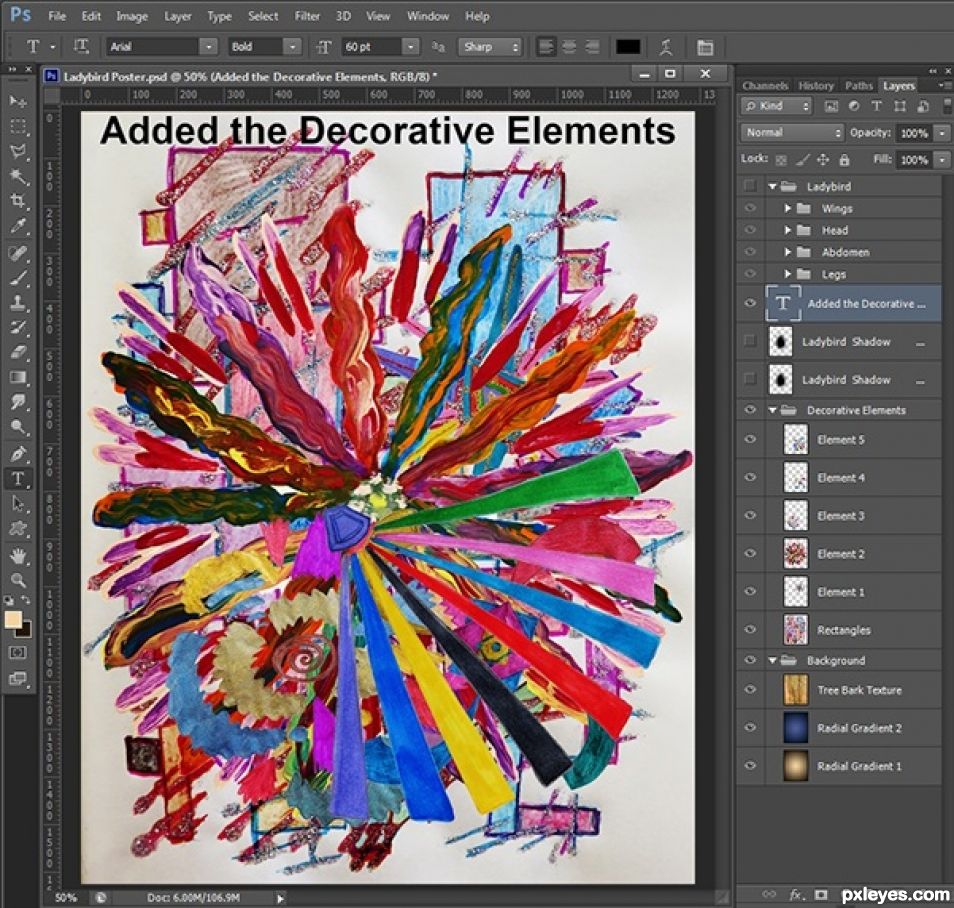Open the Arial font family dropdown

(x=209, y=47)
